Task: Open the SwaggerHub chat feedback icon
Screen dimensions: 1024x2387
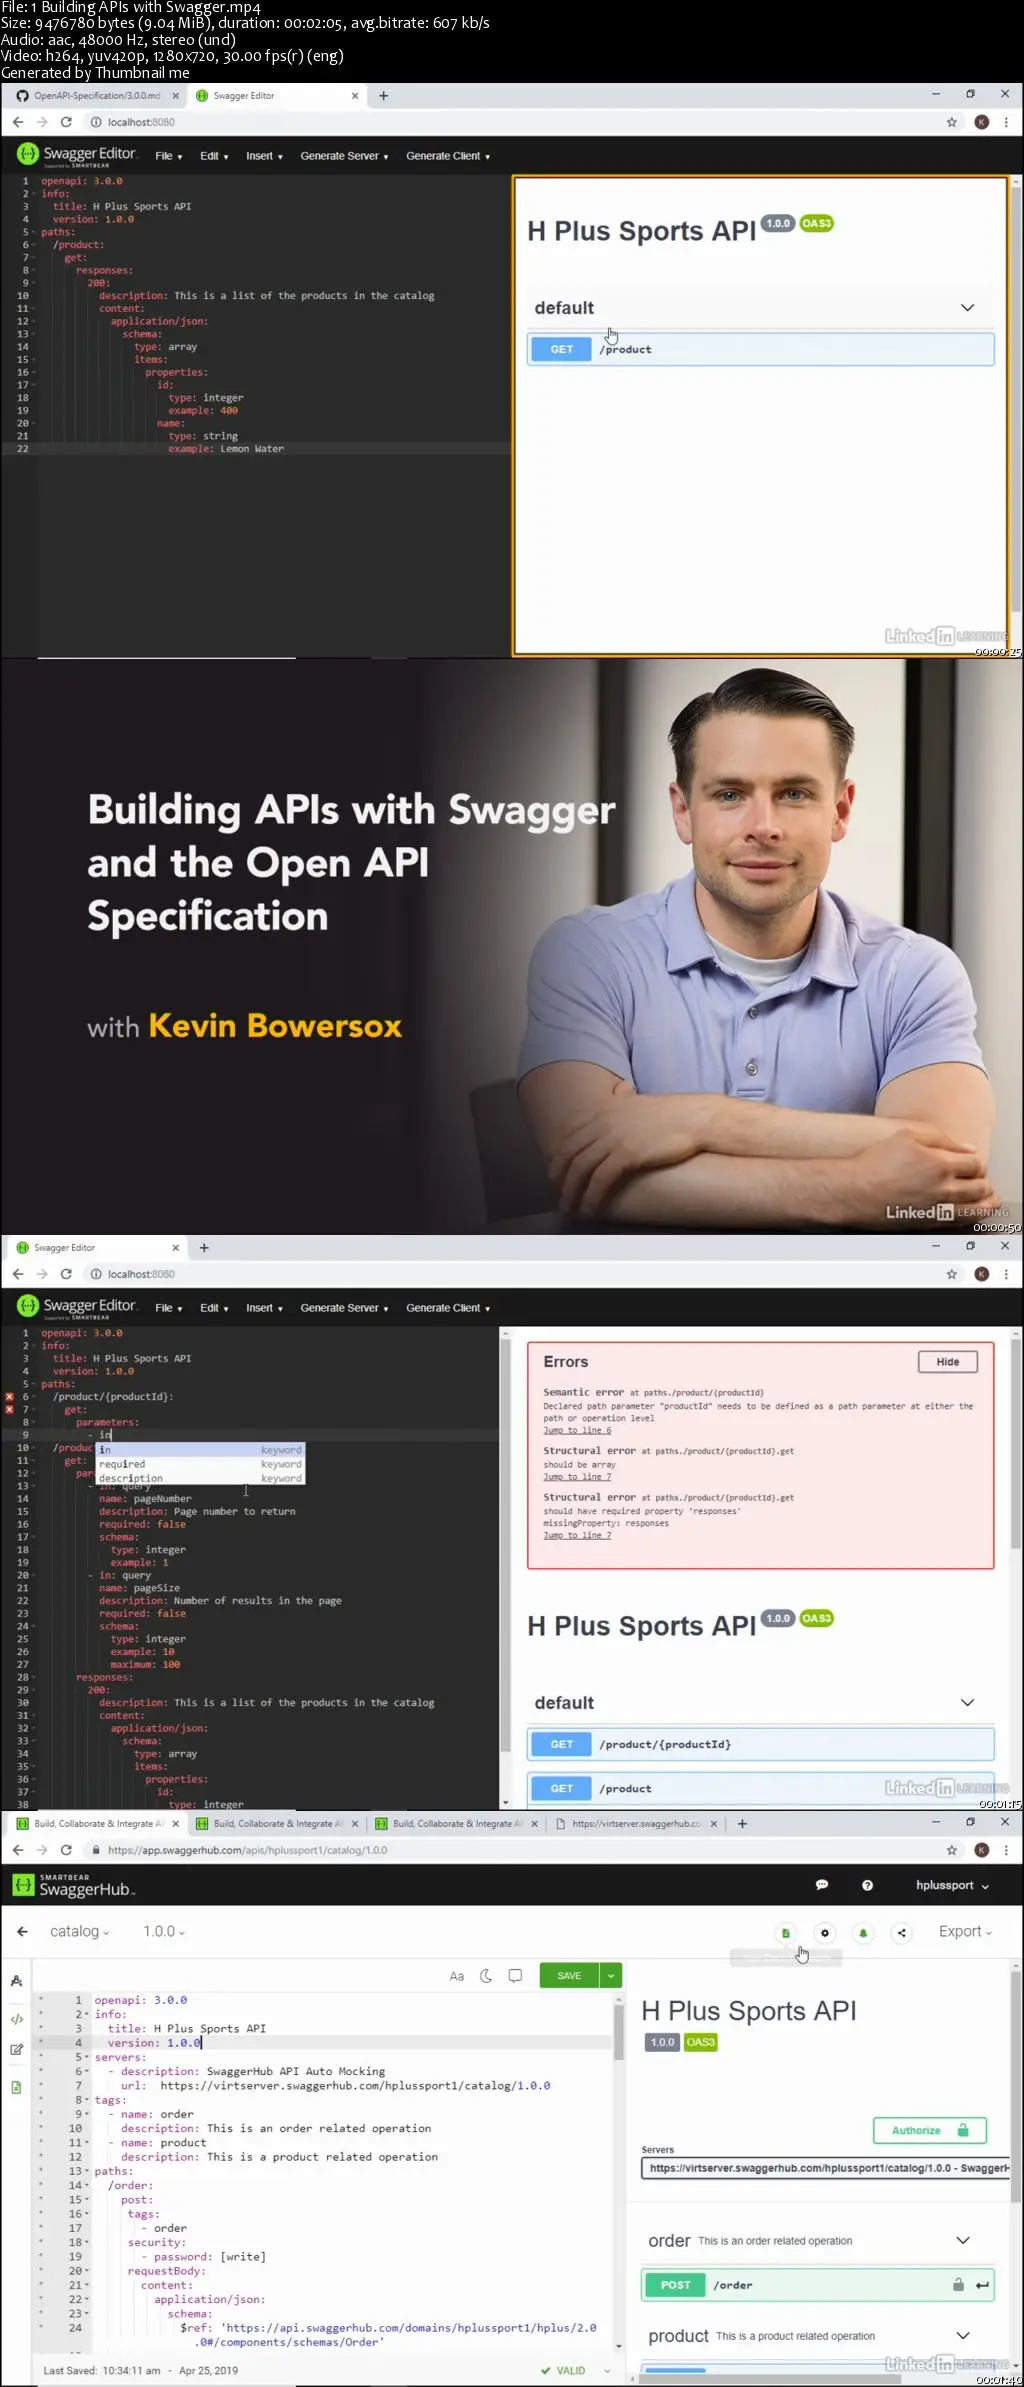Action: [x=822, y=1885]
